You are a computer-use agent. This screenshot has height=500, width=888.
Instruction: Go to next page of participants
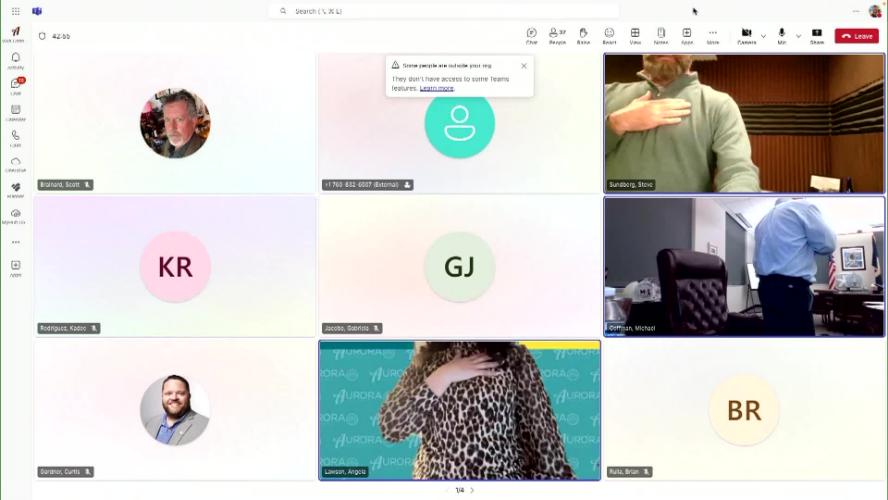pos(472,490)
